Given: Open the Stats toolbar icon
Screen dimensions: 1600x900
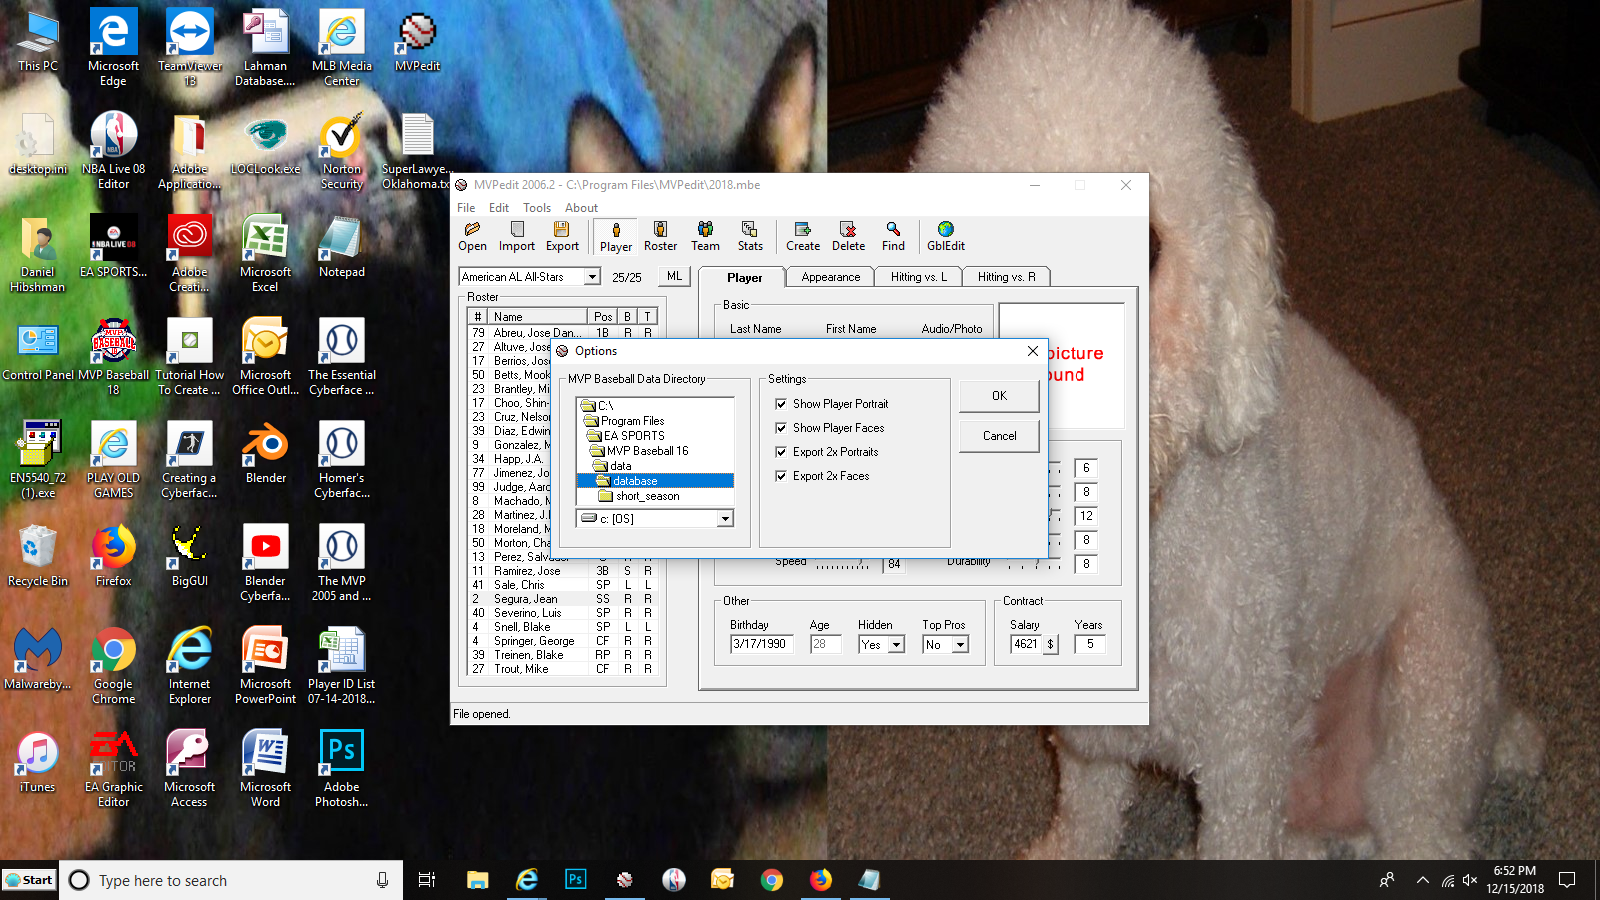Looking at the screenshot, I should pos(750,236).
